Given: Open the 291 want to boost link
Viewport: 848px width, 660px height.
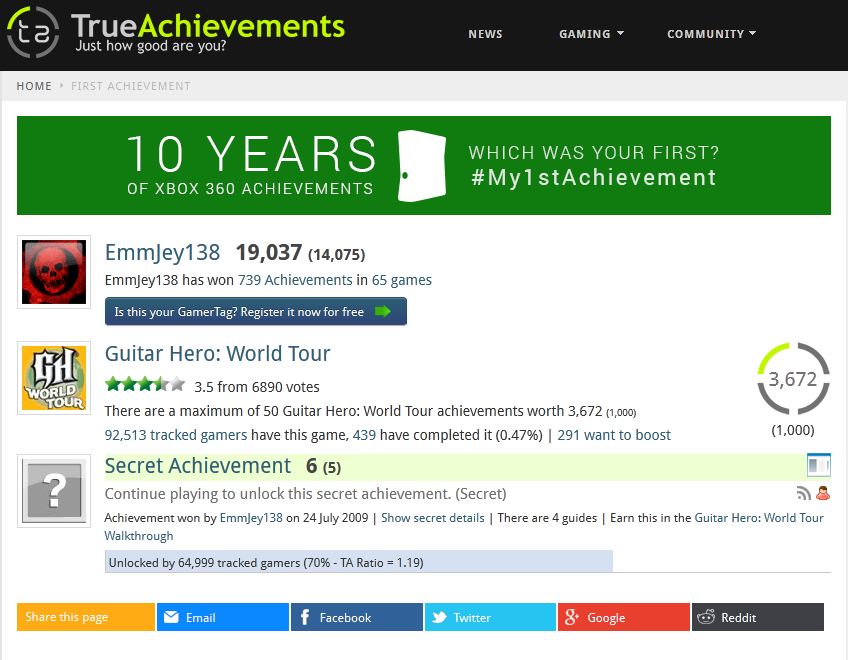Looking at the screenshot, I should point(614,435).
